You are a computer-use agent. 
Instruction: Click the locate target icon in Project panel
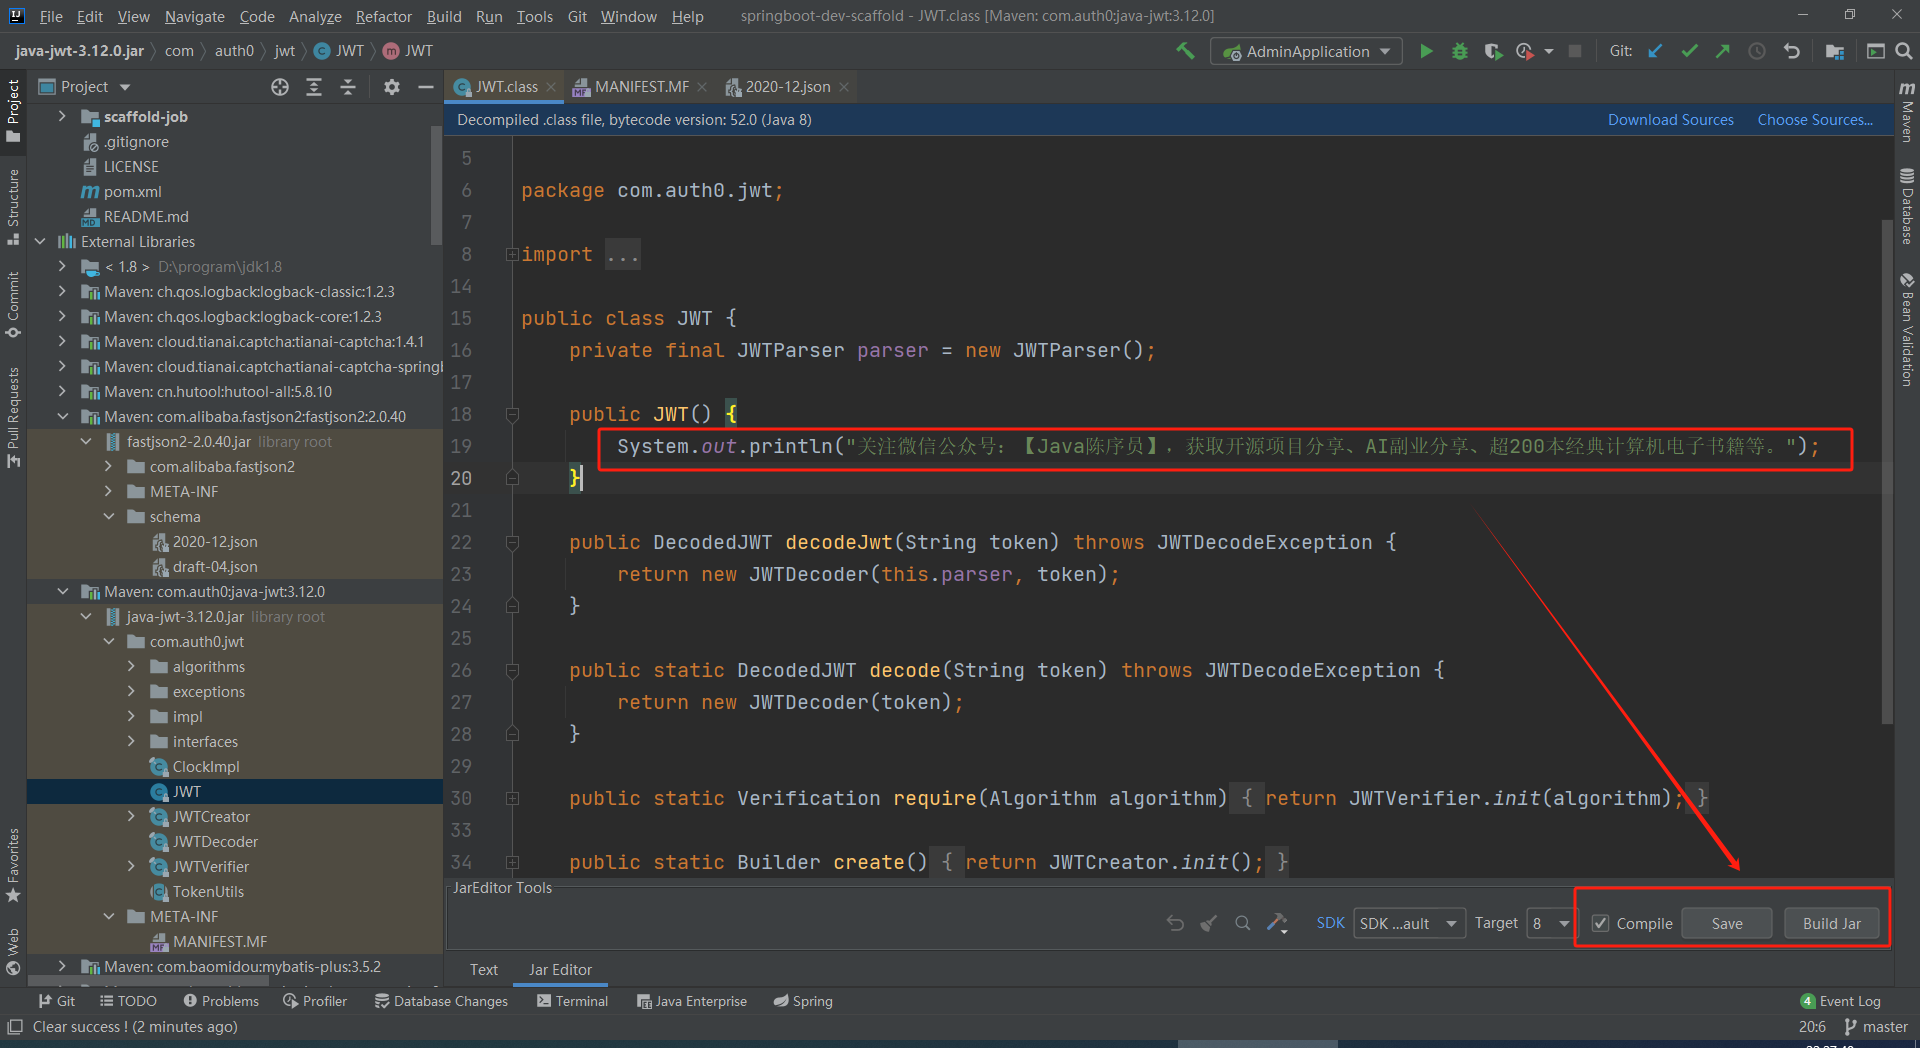point(280,87)
